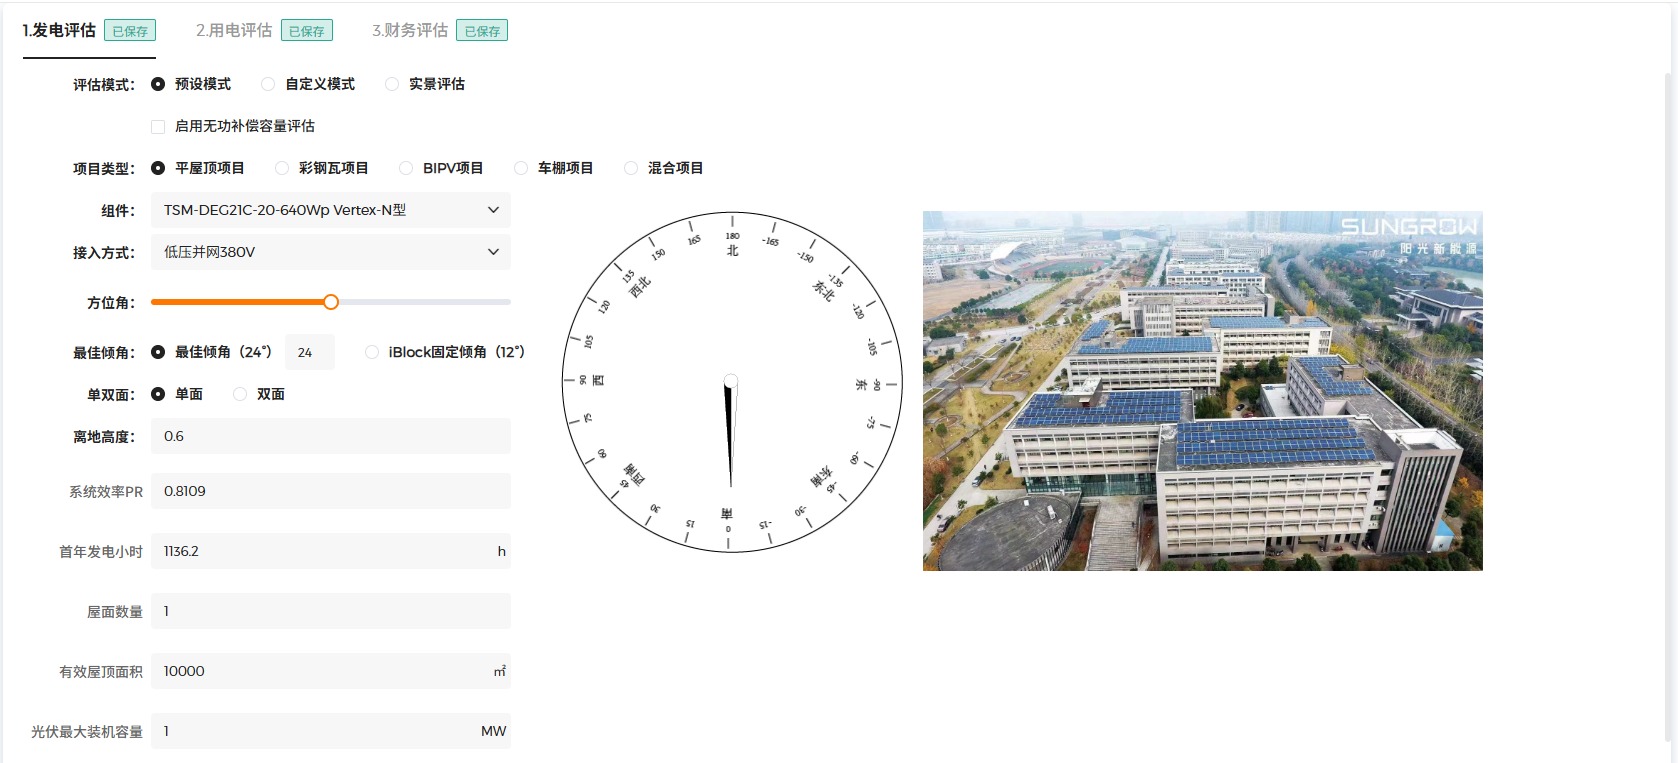
Task: Click the 首年发电小时 field
Action: pyautogui.click(x=331, y=551)
